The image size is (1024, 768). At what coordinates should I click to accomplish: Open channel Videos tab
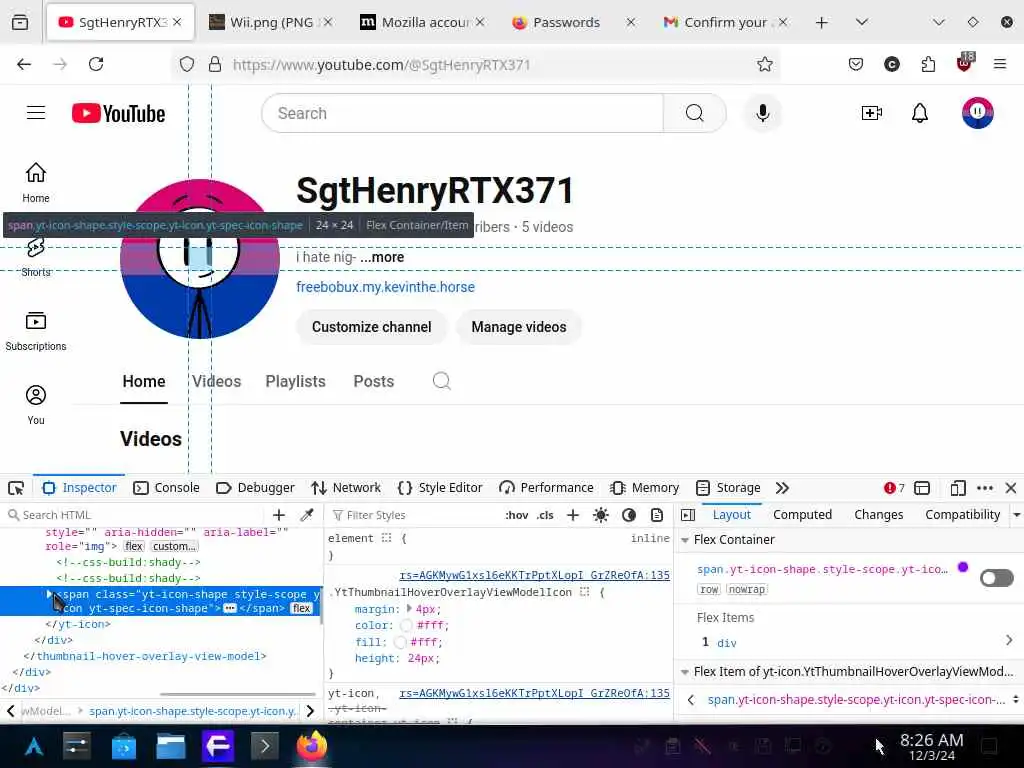coord(216,381)
